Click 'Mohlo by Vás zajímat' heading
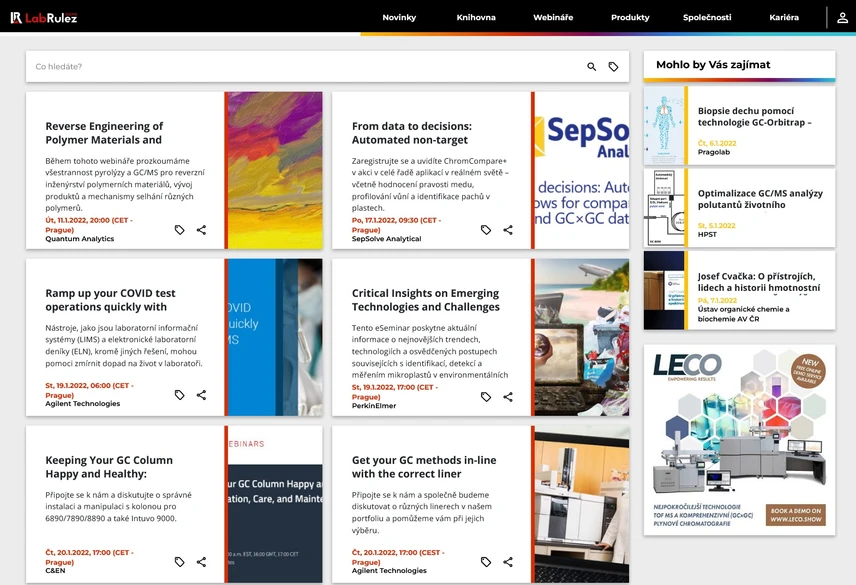Screen dimensions: 856x585 click(713, 65)
